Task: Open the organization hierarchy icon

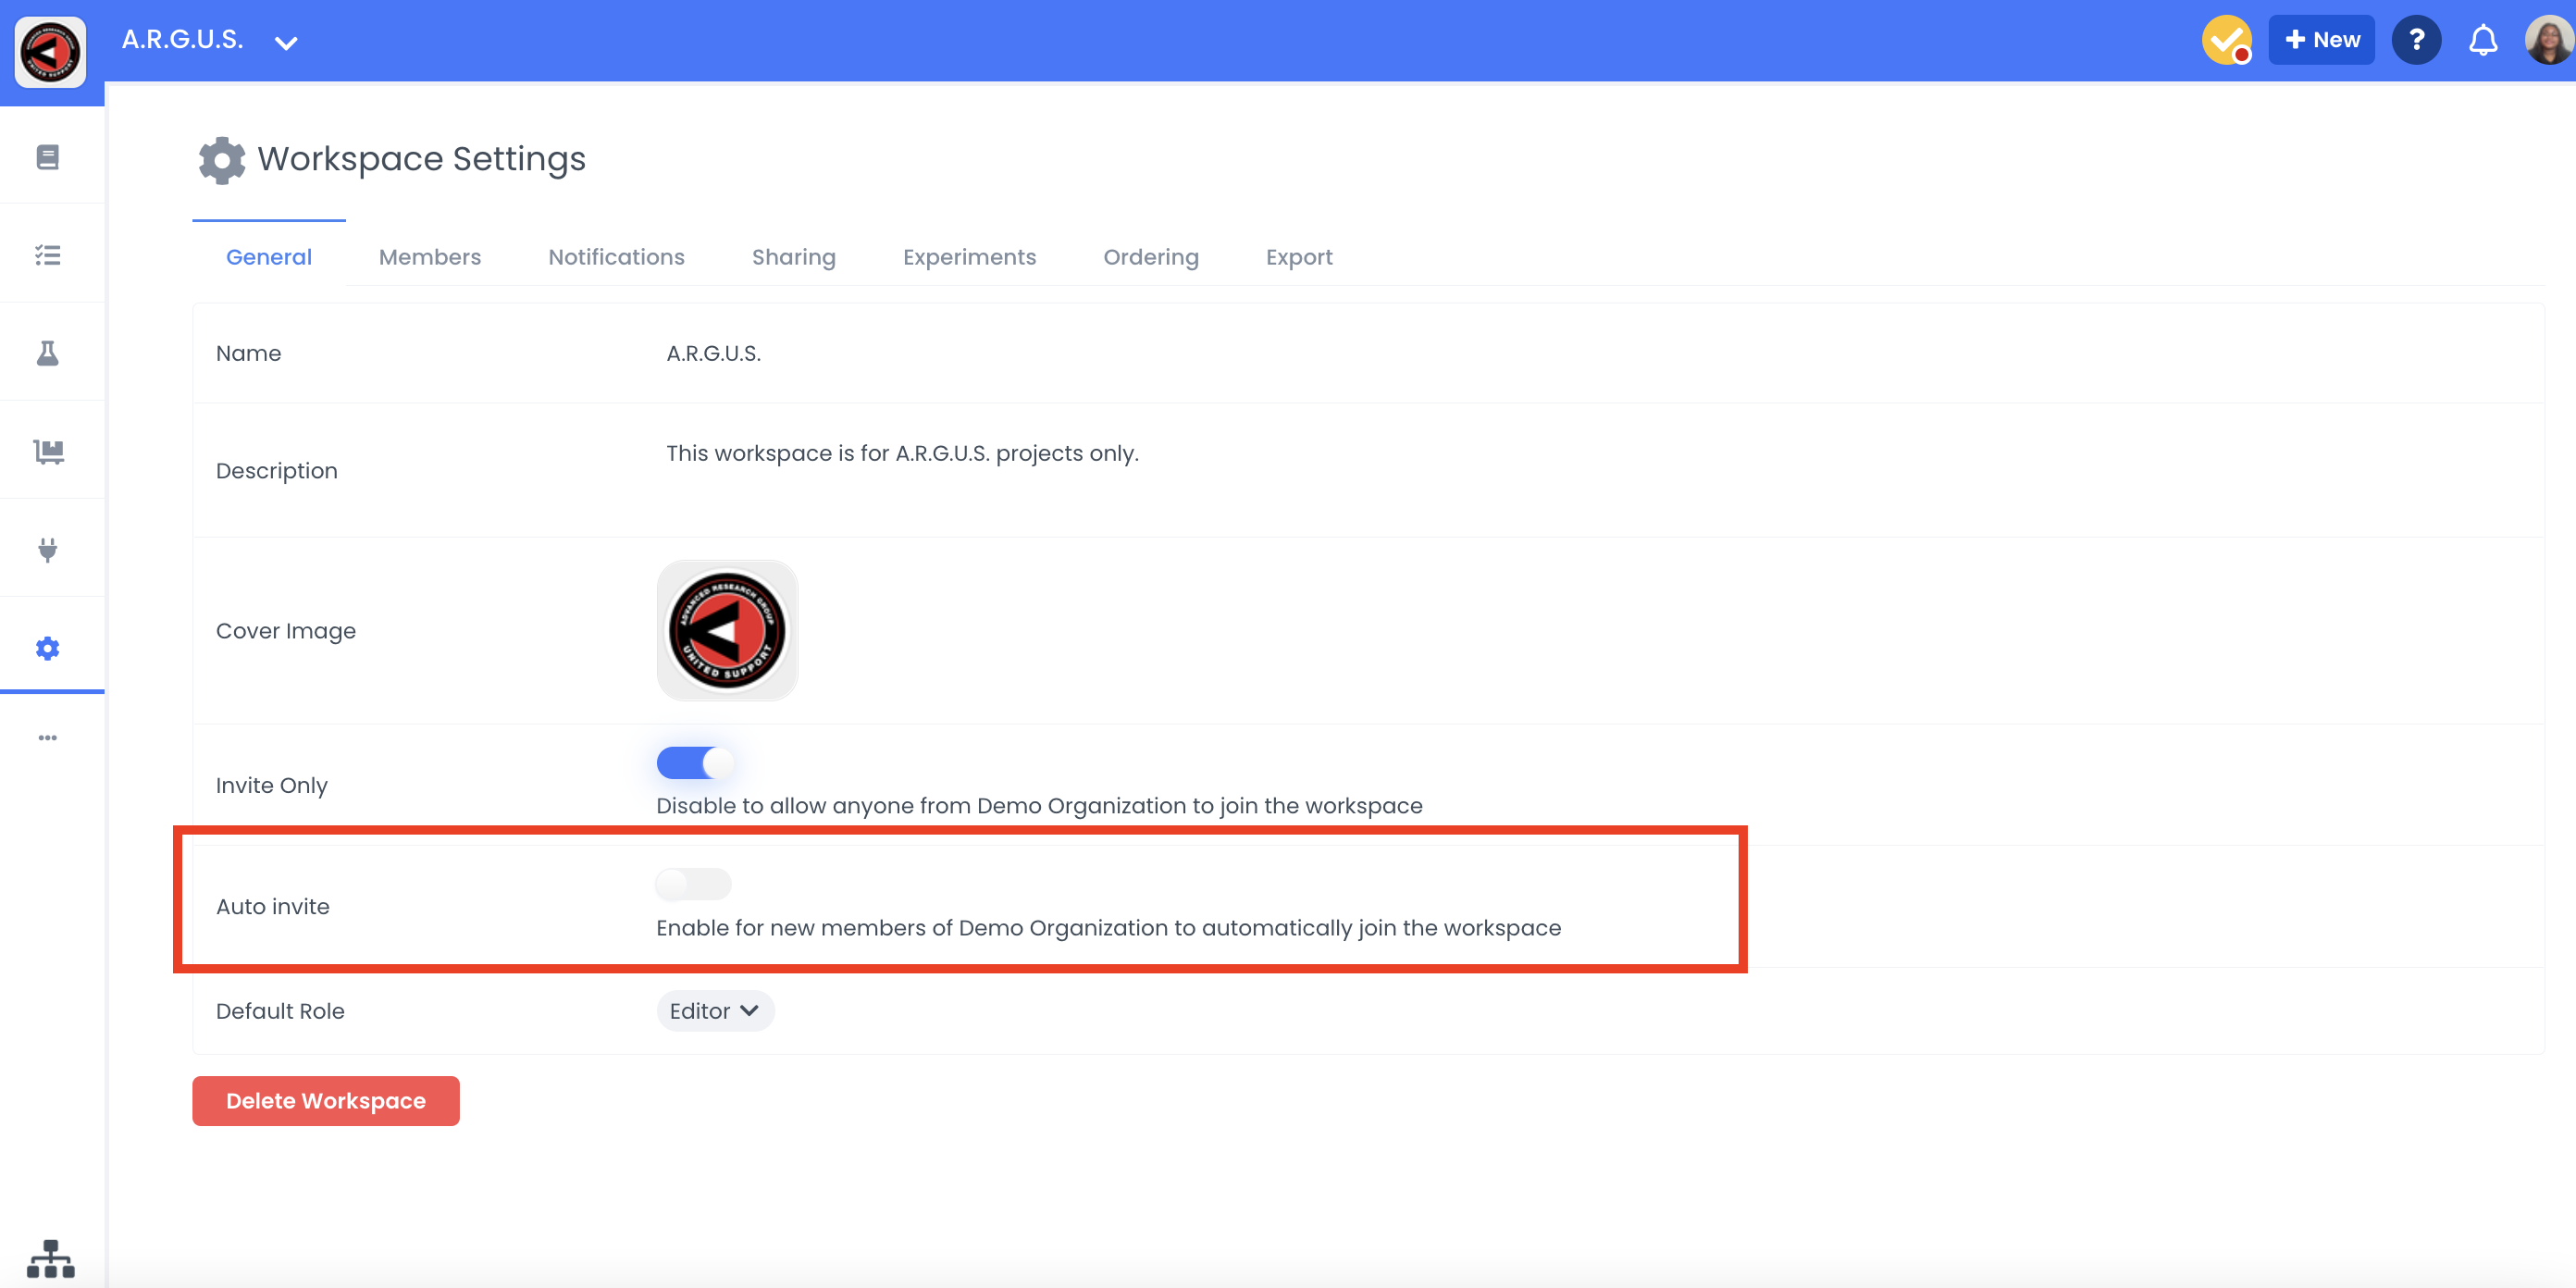Action: [50, 1258]
